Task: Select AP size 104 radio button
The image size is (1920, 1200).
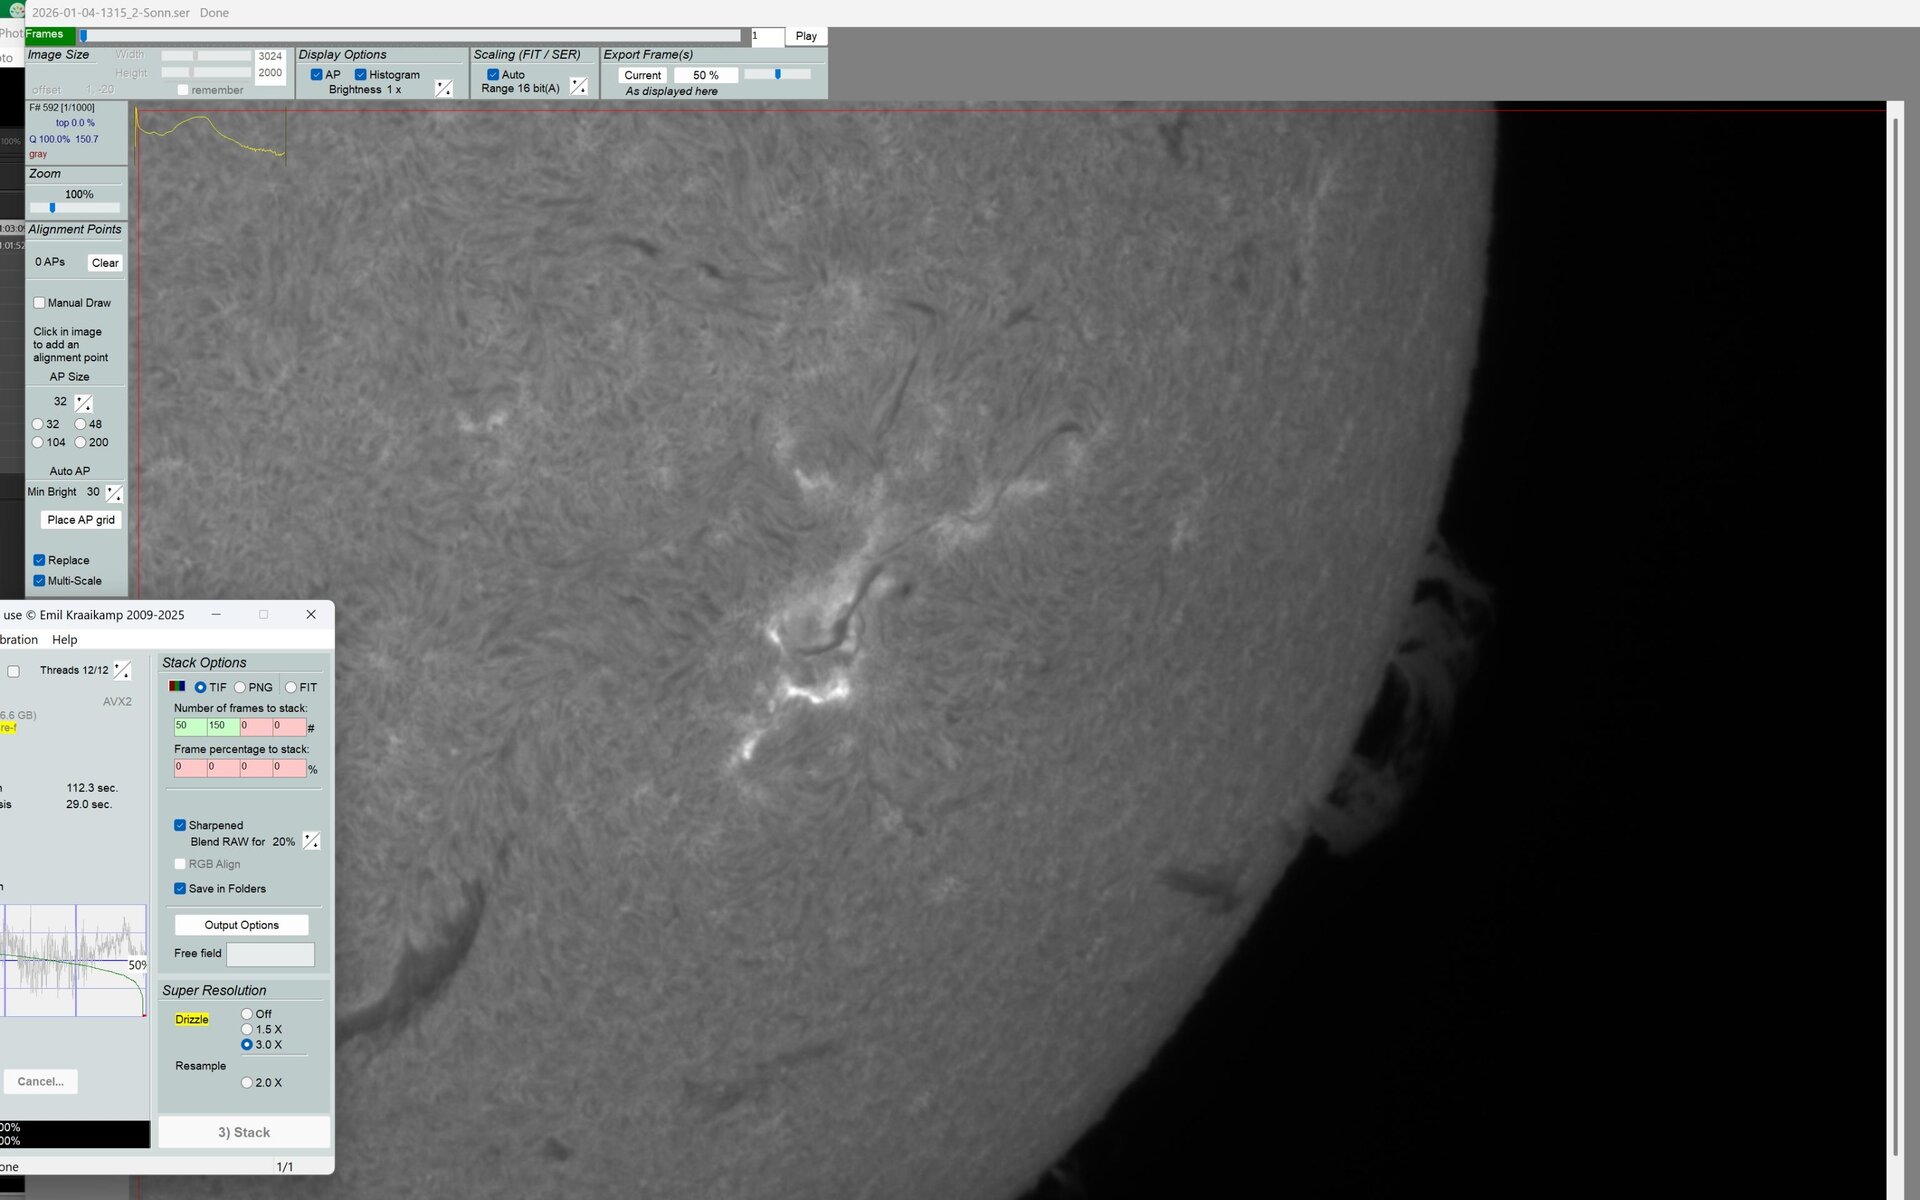Action: 38,443
